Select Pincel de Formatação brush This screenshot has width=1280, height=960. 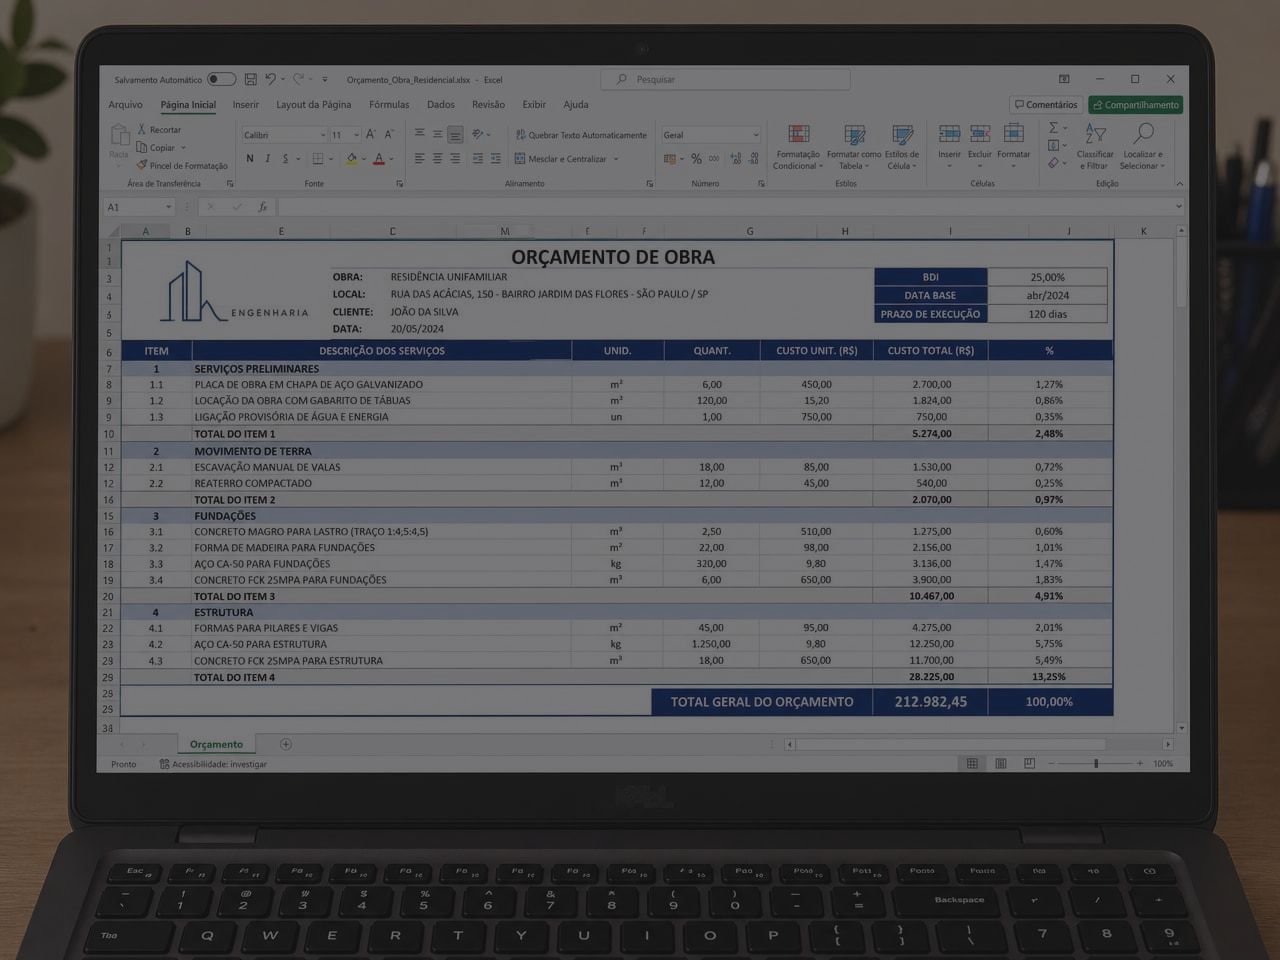(182, 165)
